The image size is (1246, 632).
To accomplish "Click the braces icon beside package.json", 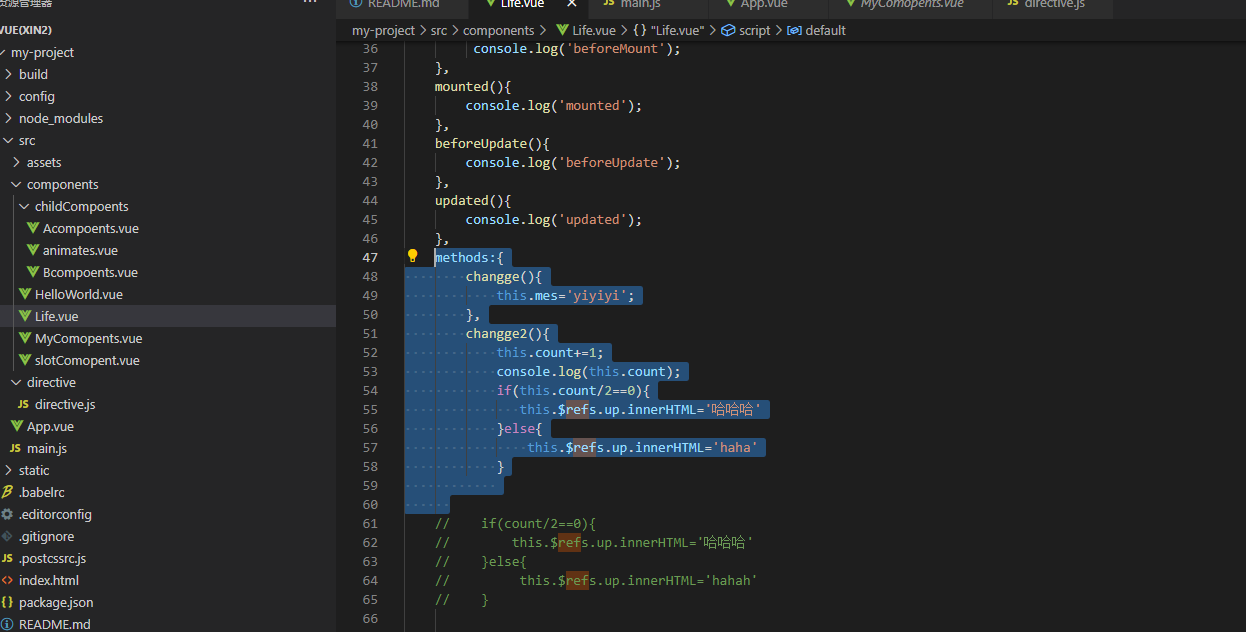I will (8, 602).
